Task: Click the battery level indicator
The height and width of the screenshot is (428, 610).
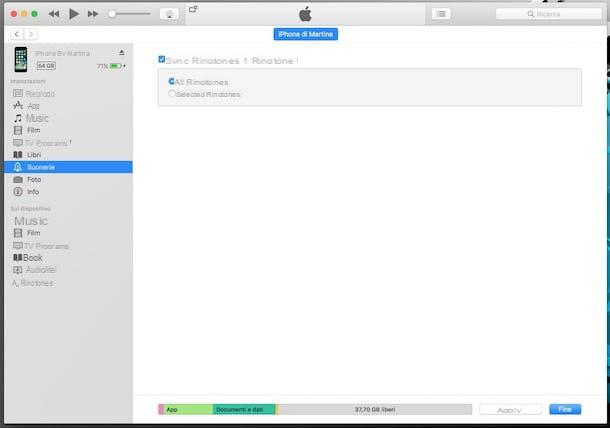Action: point(116,66)
